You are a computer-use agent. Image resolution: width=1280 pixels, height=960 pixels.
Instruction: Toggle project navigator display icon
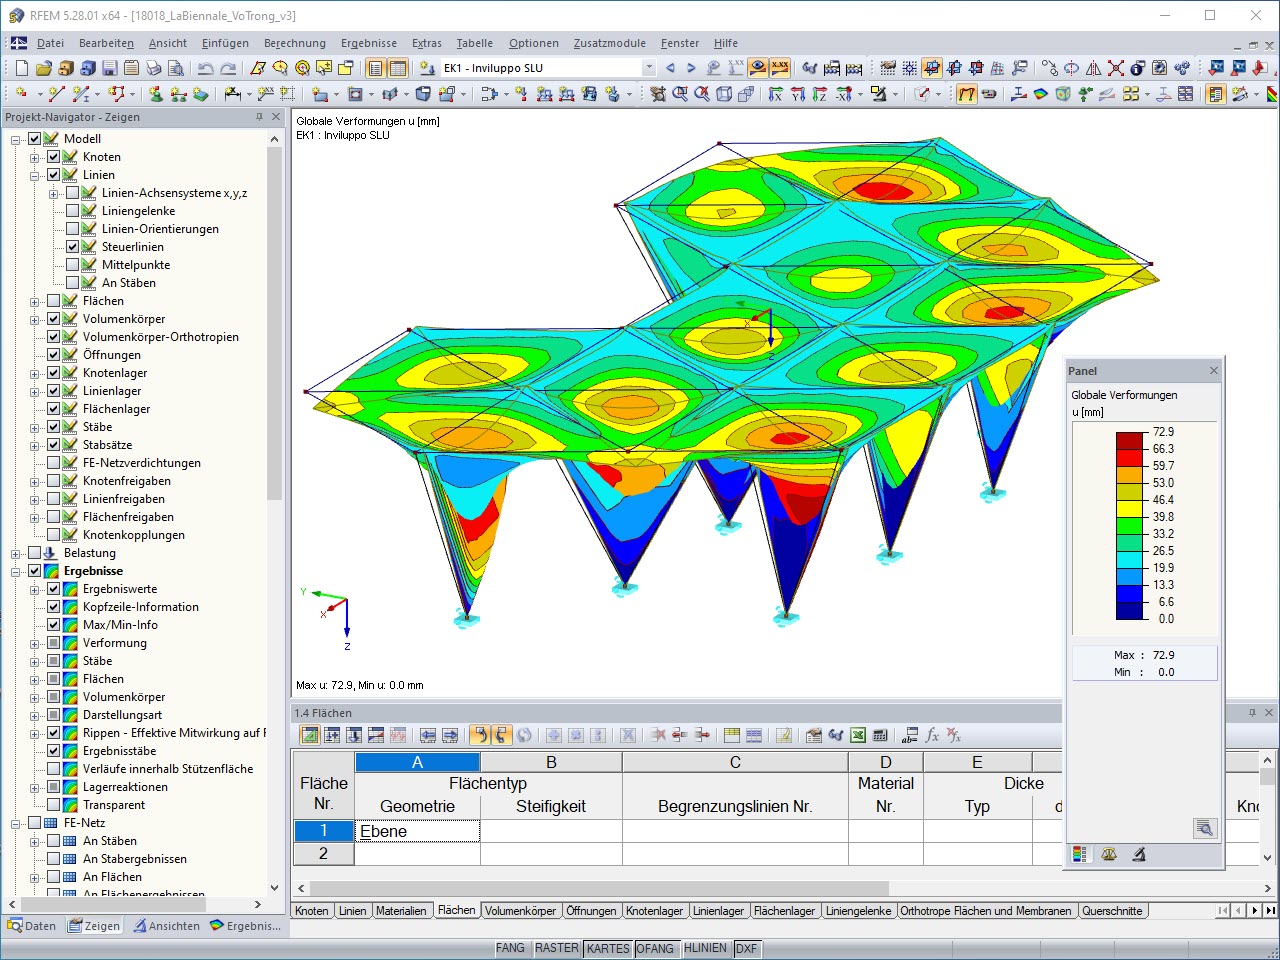(375, 68)
